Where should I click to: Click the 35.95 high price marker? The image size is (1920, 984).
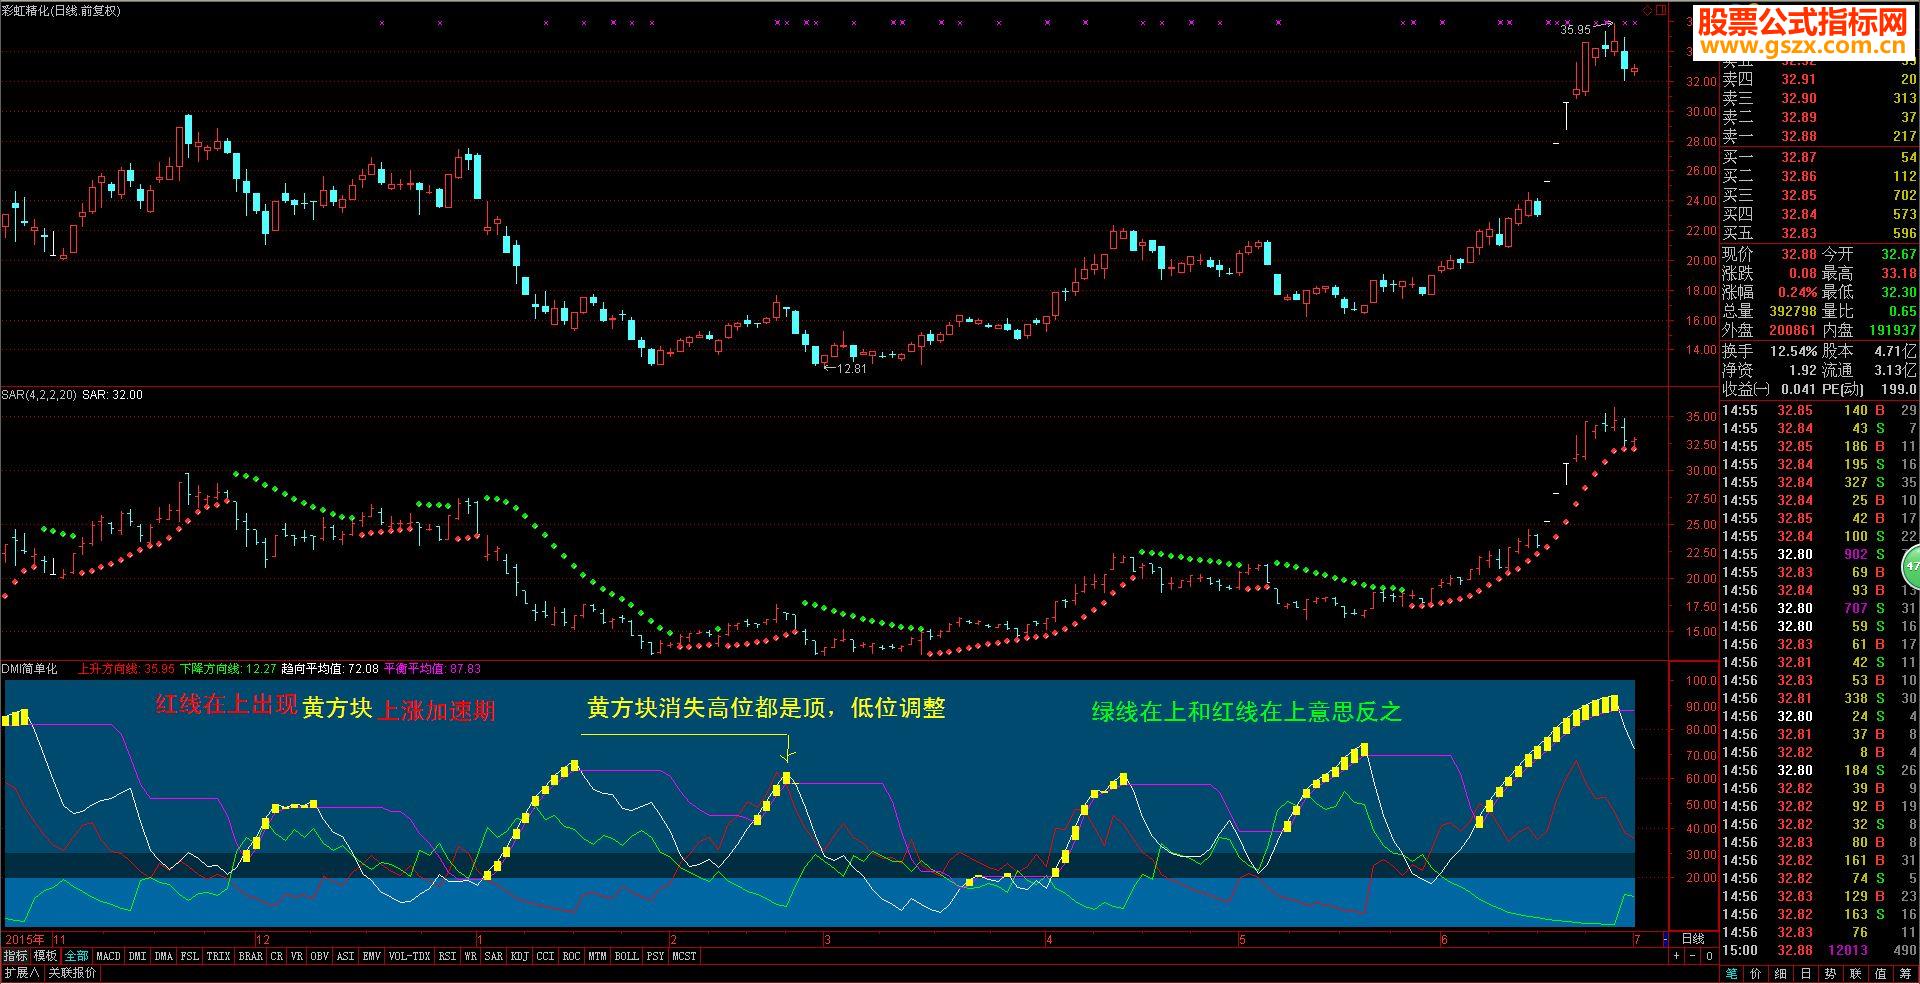pyautogui.click(x=1575, y=30)
